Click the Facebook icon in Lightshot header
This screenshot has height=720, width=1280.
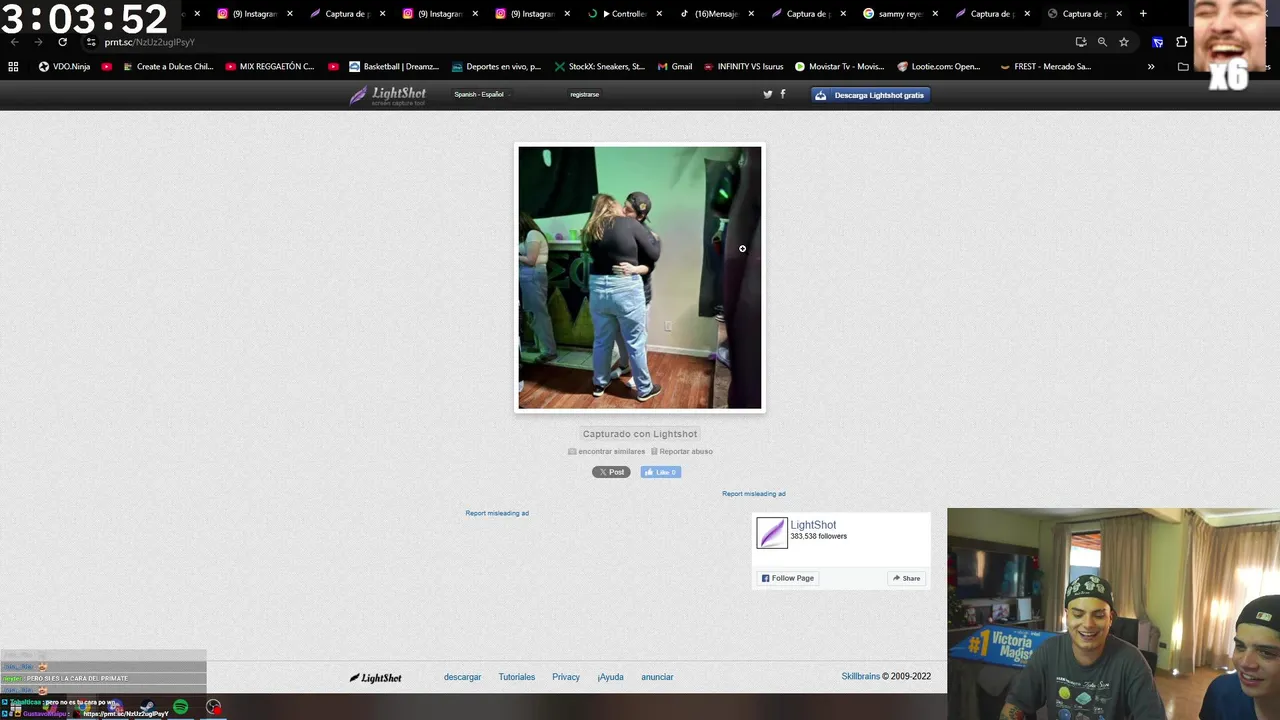click(x=783, y=94)
